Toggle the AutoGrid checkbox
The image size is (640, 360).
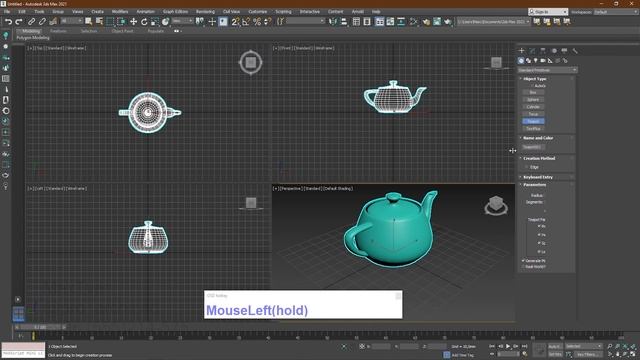pos(531,86)
